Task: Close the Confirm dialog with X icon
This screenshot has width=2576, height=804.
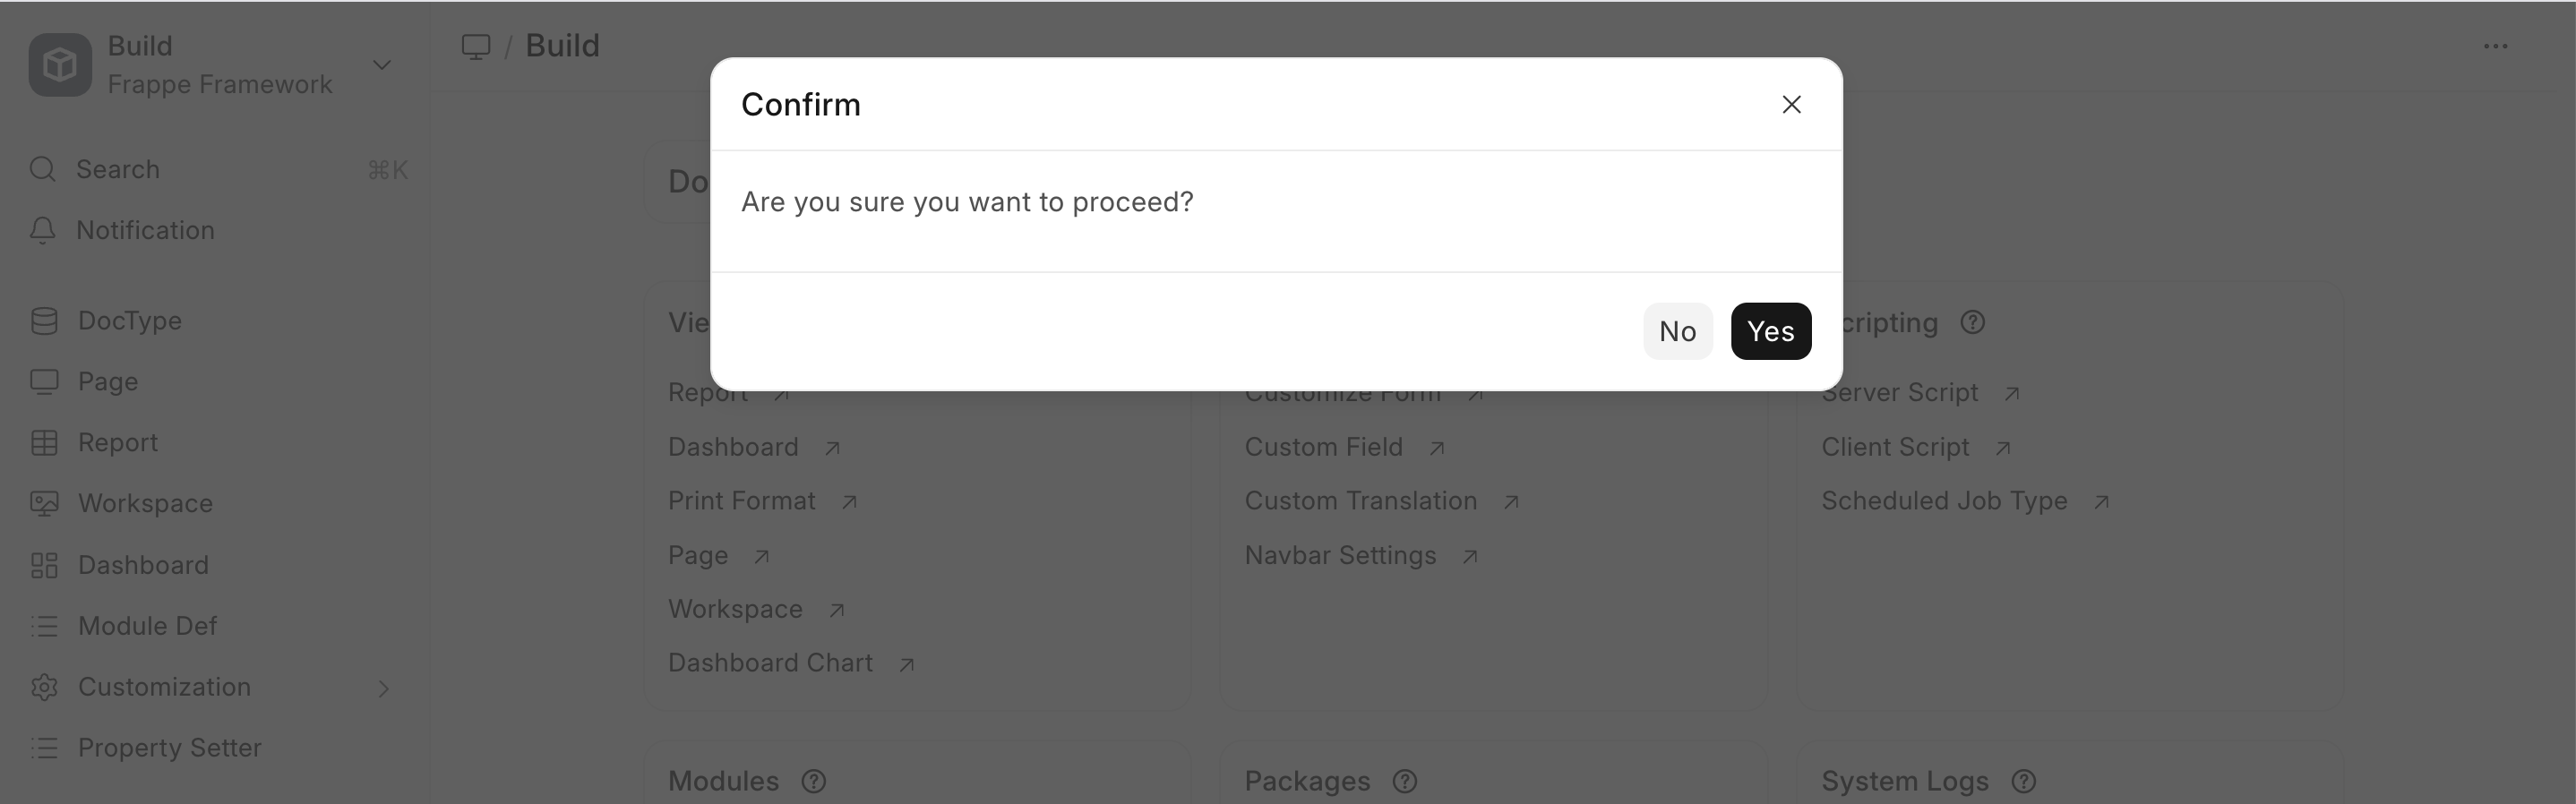Action: pos(1791,104)
